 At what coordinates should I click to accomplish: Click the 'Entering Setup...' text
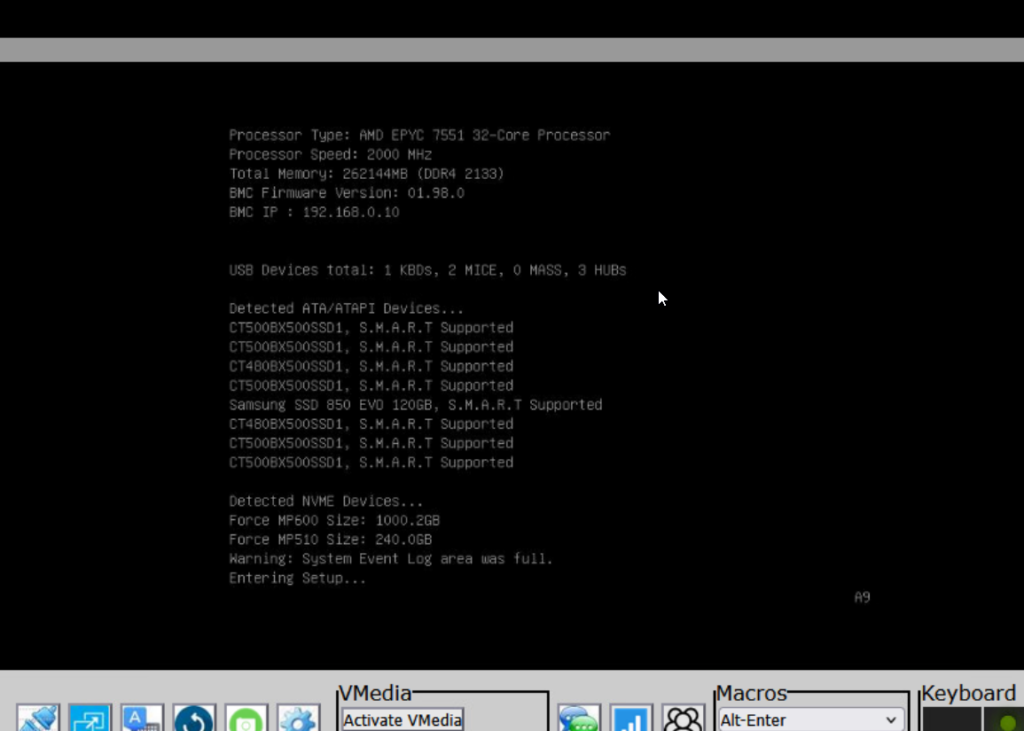pyautogui.click(x=297, y=578)
